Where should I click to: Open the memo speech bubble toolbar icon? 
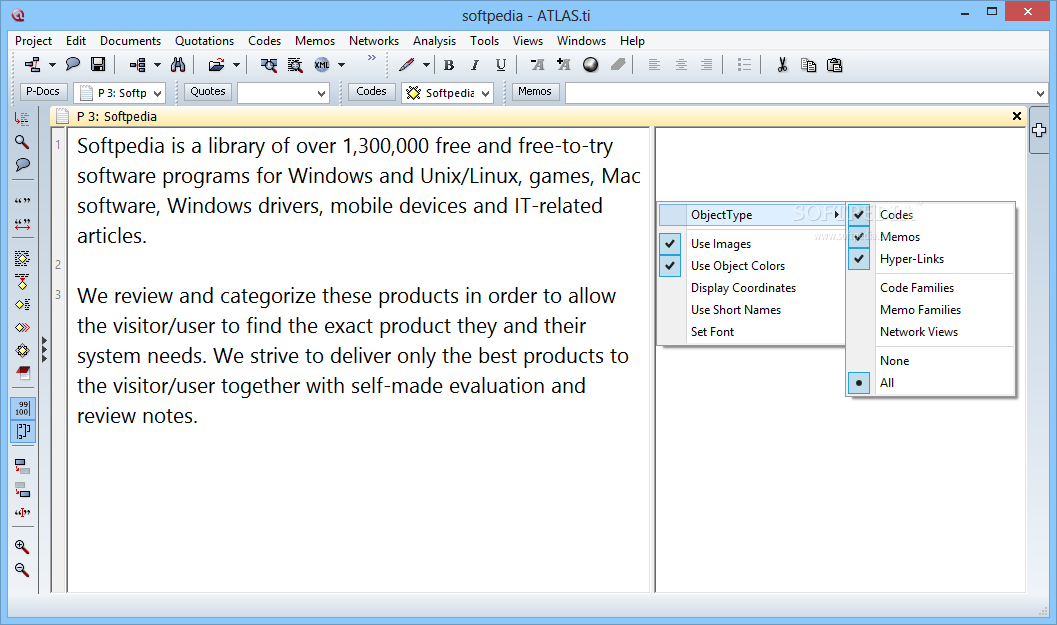[x=72, y=65]
